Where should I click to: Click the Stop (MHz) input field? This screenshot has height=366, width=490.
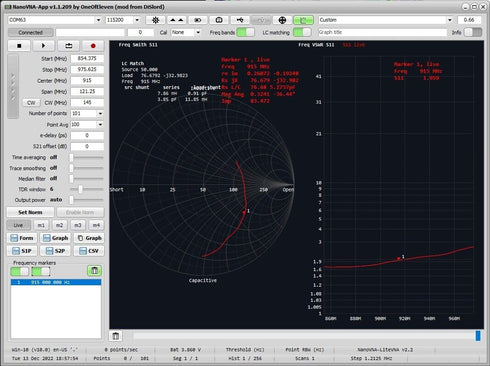coord(87,69)
